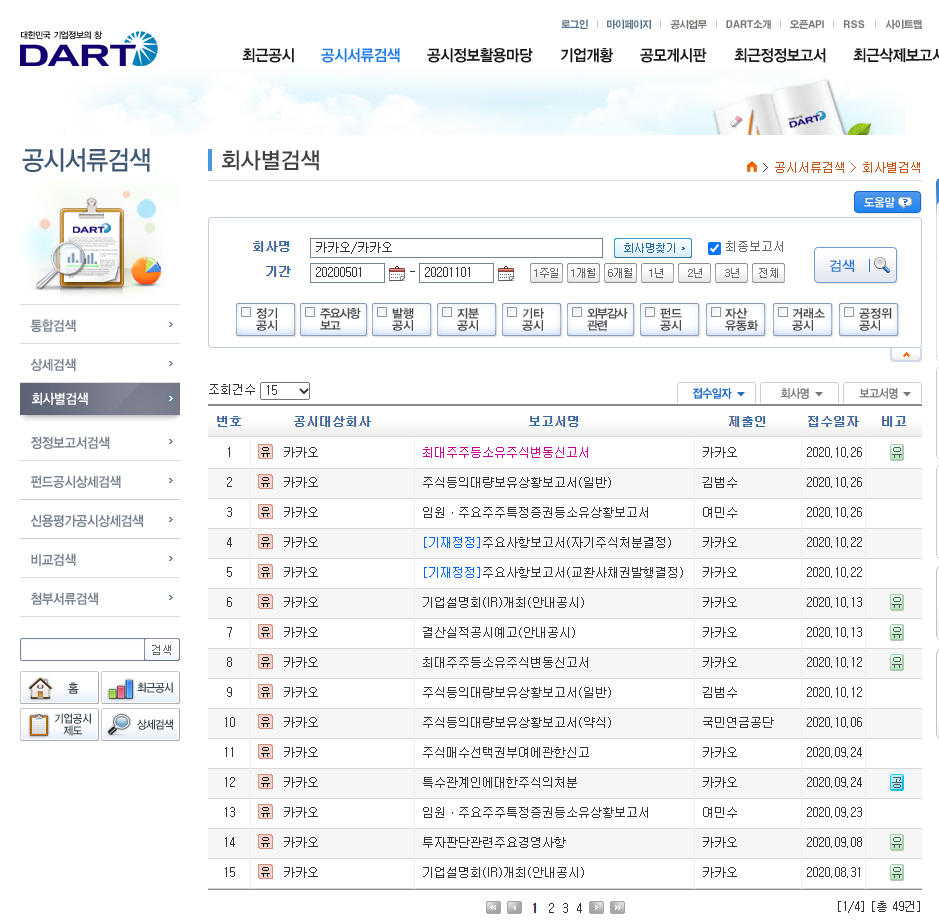Set the period to 6개월
This screenshot has width=939, height=921.
point(620,273)
